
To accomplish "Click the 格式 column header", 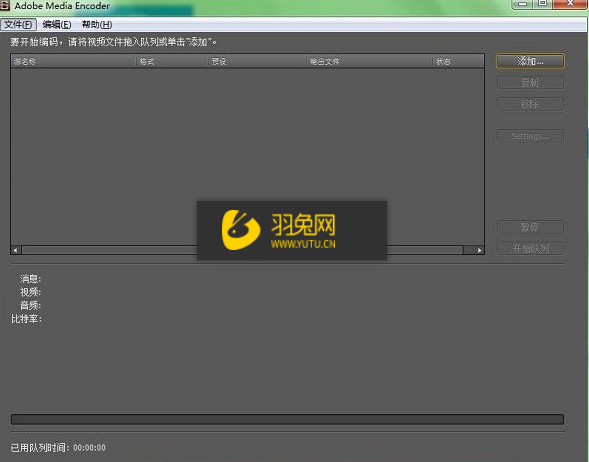I will [x=172, y=61].
